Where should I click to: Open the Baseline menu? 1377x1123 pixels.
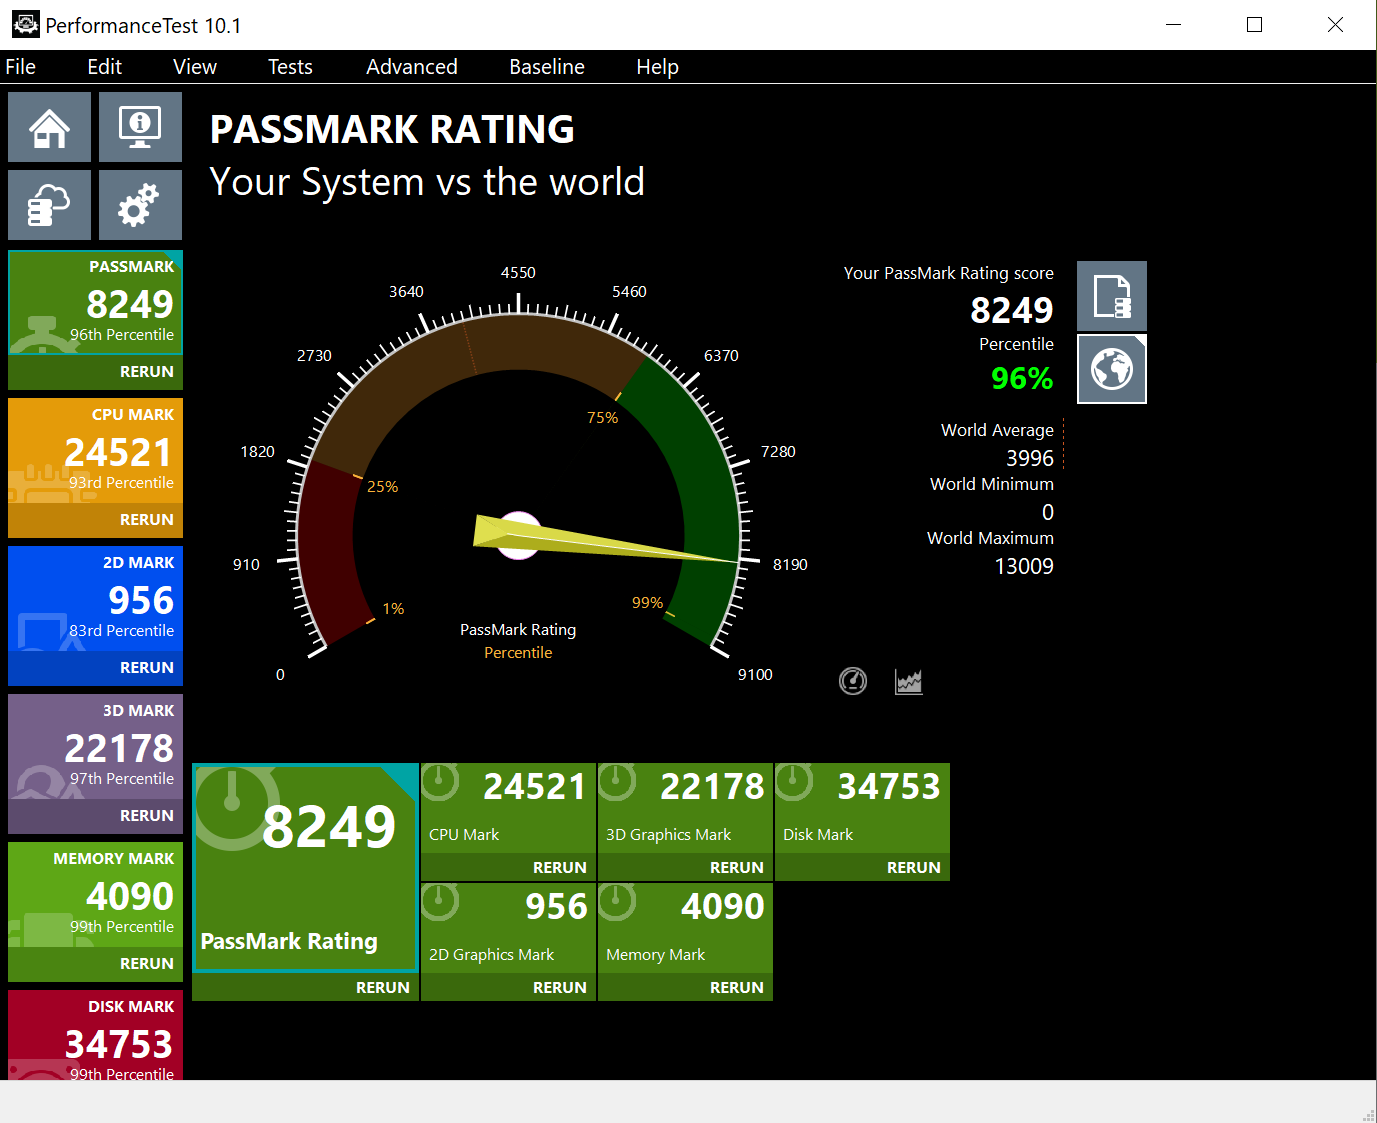tap(547, 67)
